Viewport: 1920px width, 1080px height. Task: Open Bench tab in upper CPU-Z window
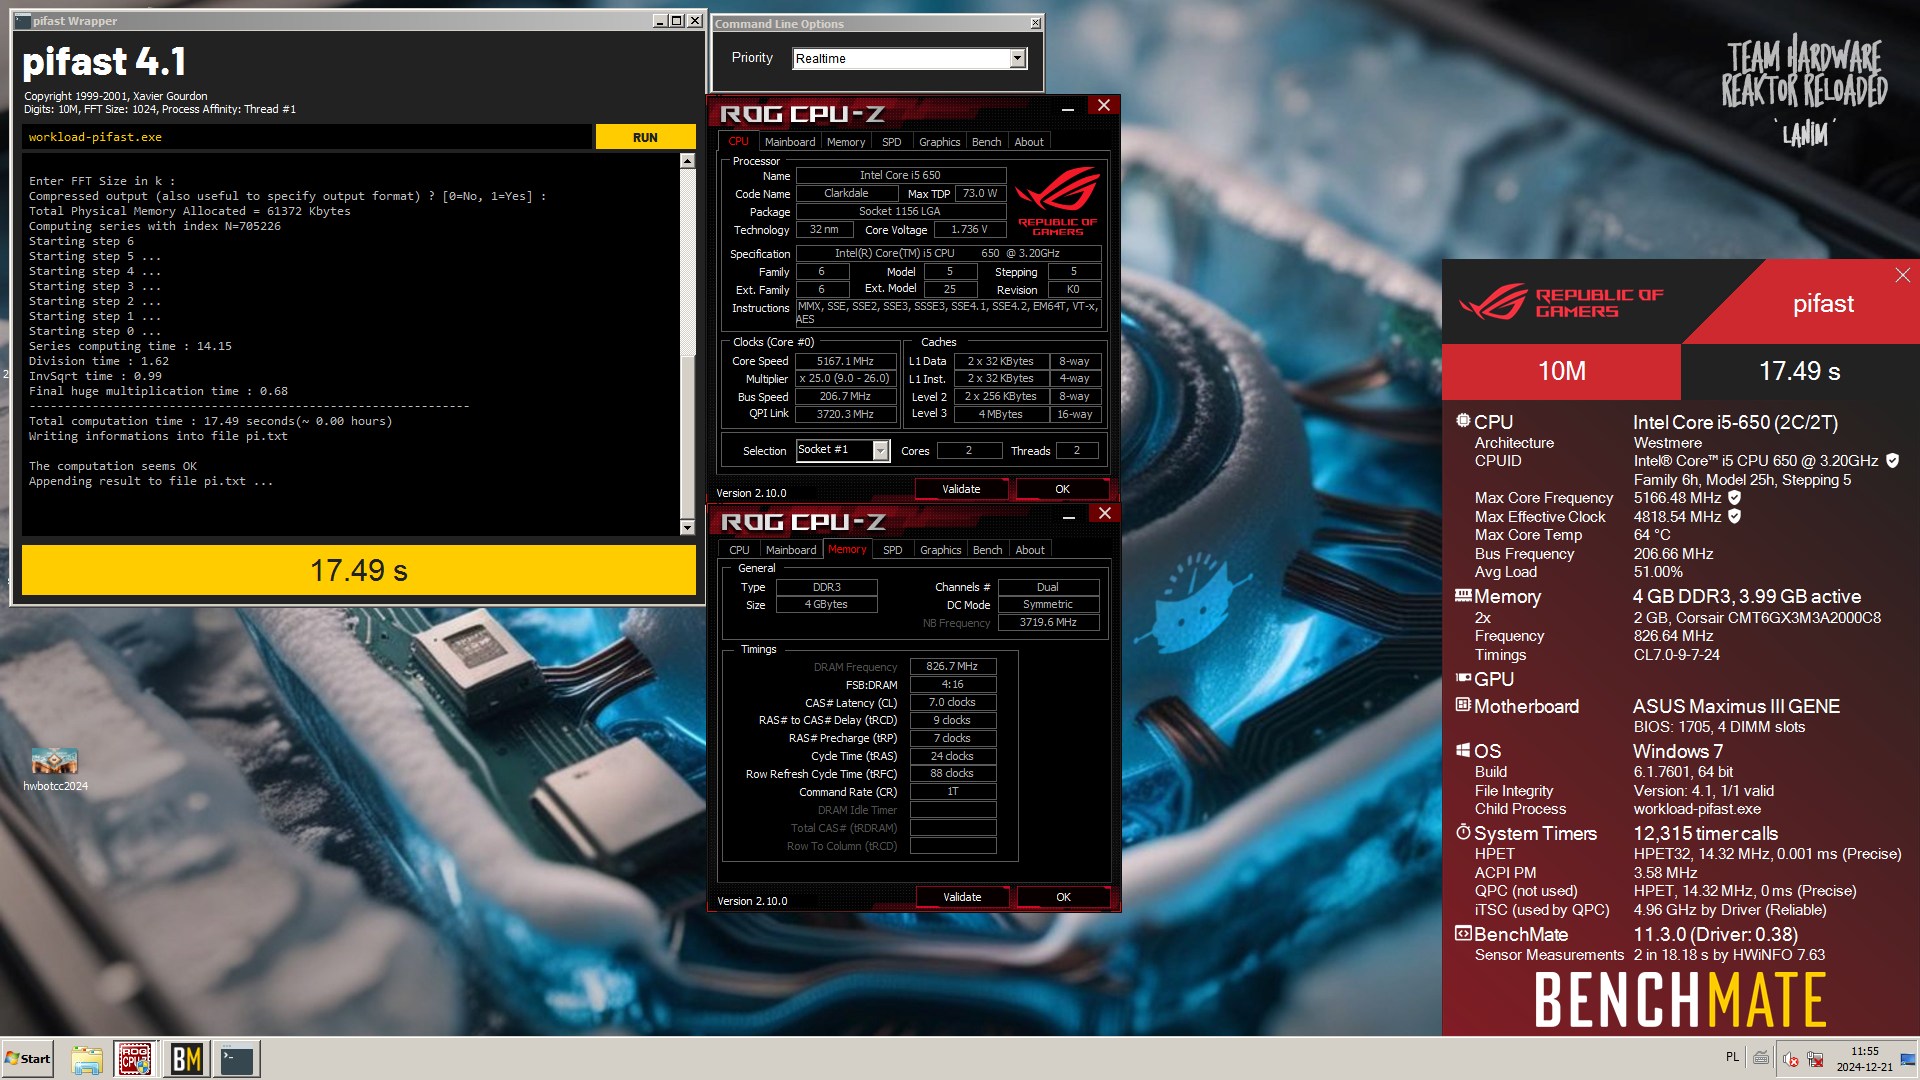point(986,142)
